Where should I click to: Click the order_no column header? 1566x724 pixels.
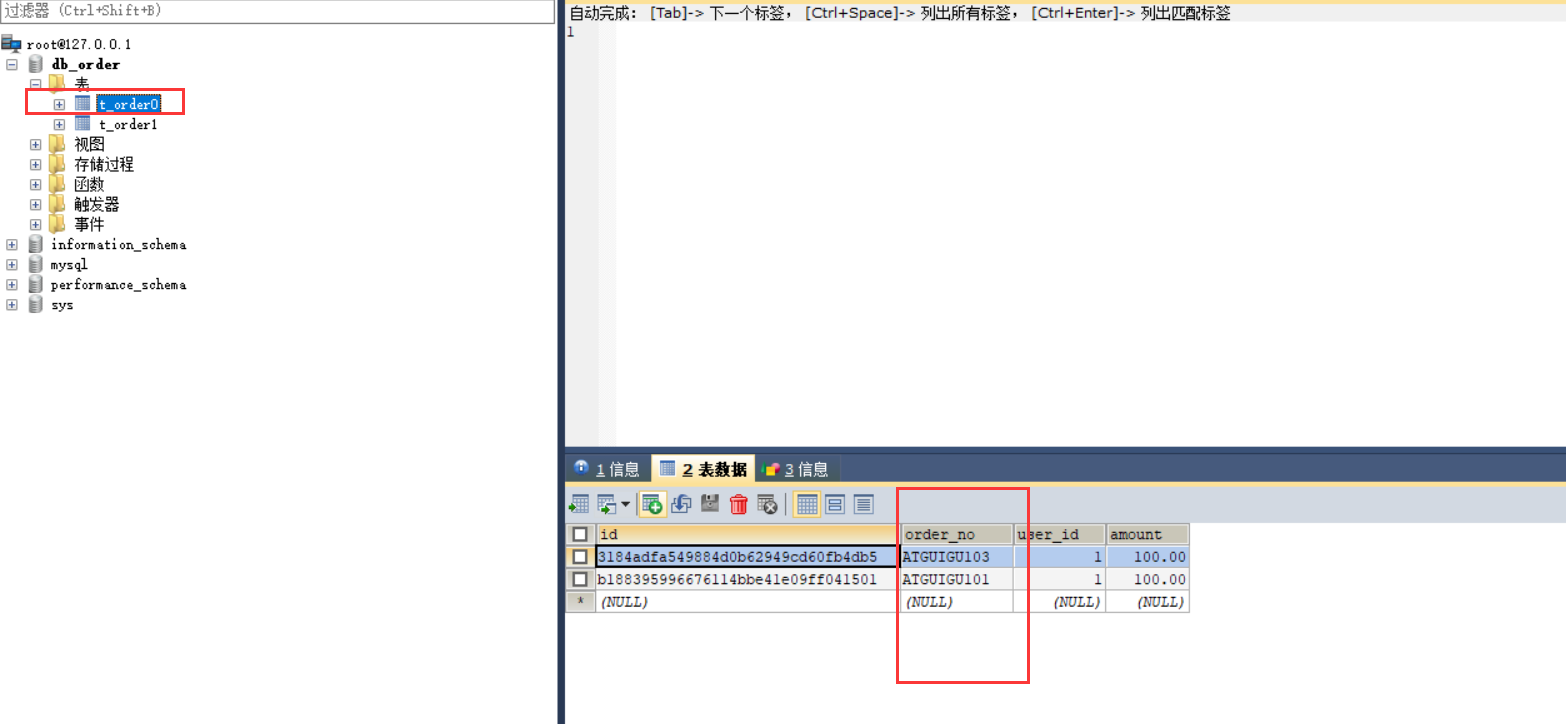[x=957, y=534]
